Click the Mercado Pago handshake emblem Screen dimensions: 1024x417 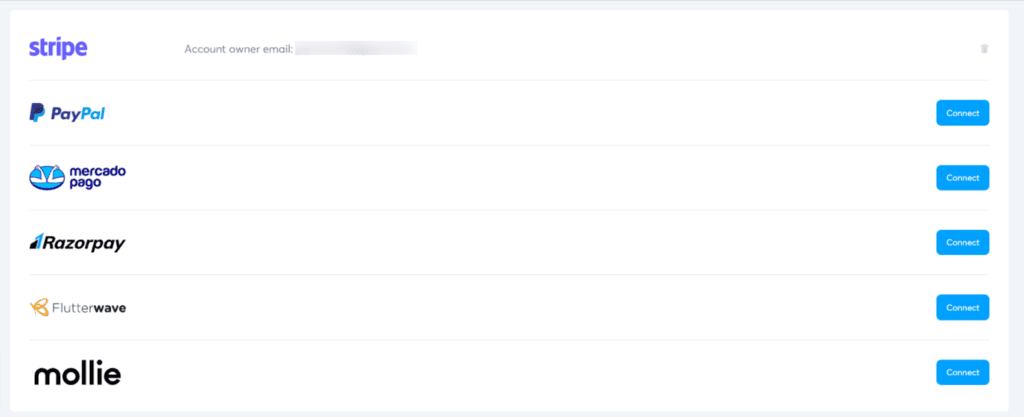(47, 178)
